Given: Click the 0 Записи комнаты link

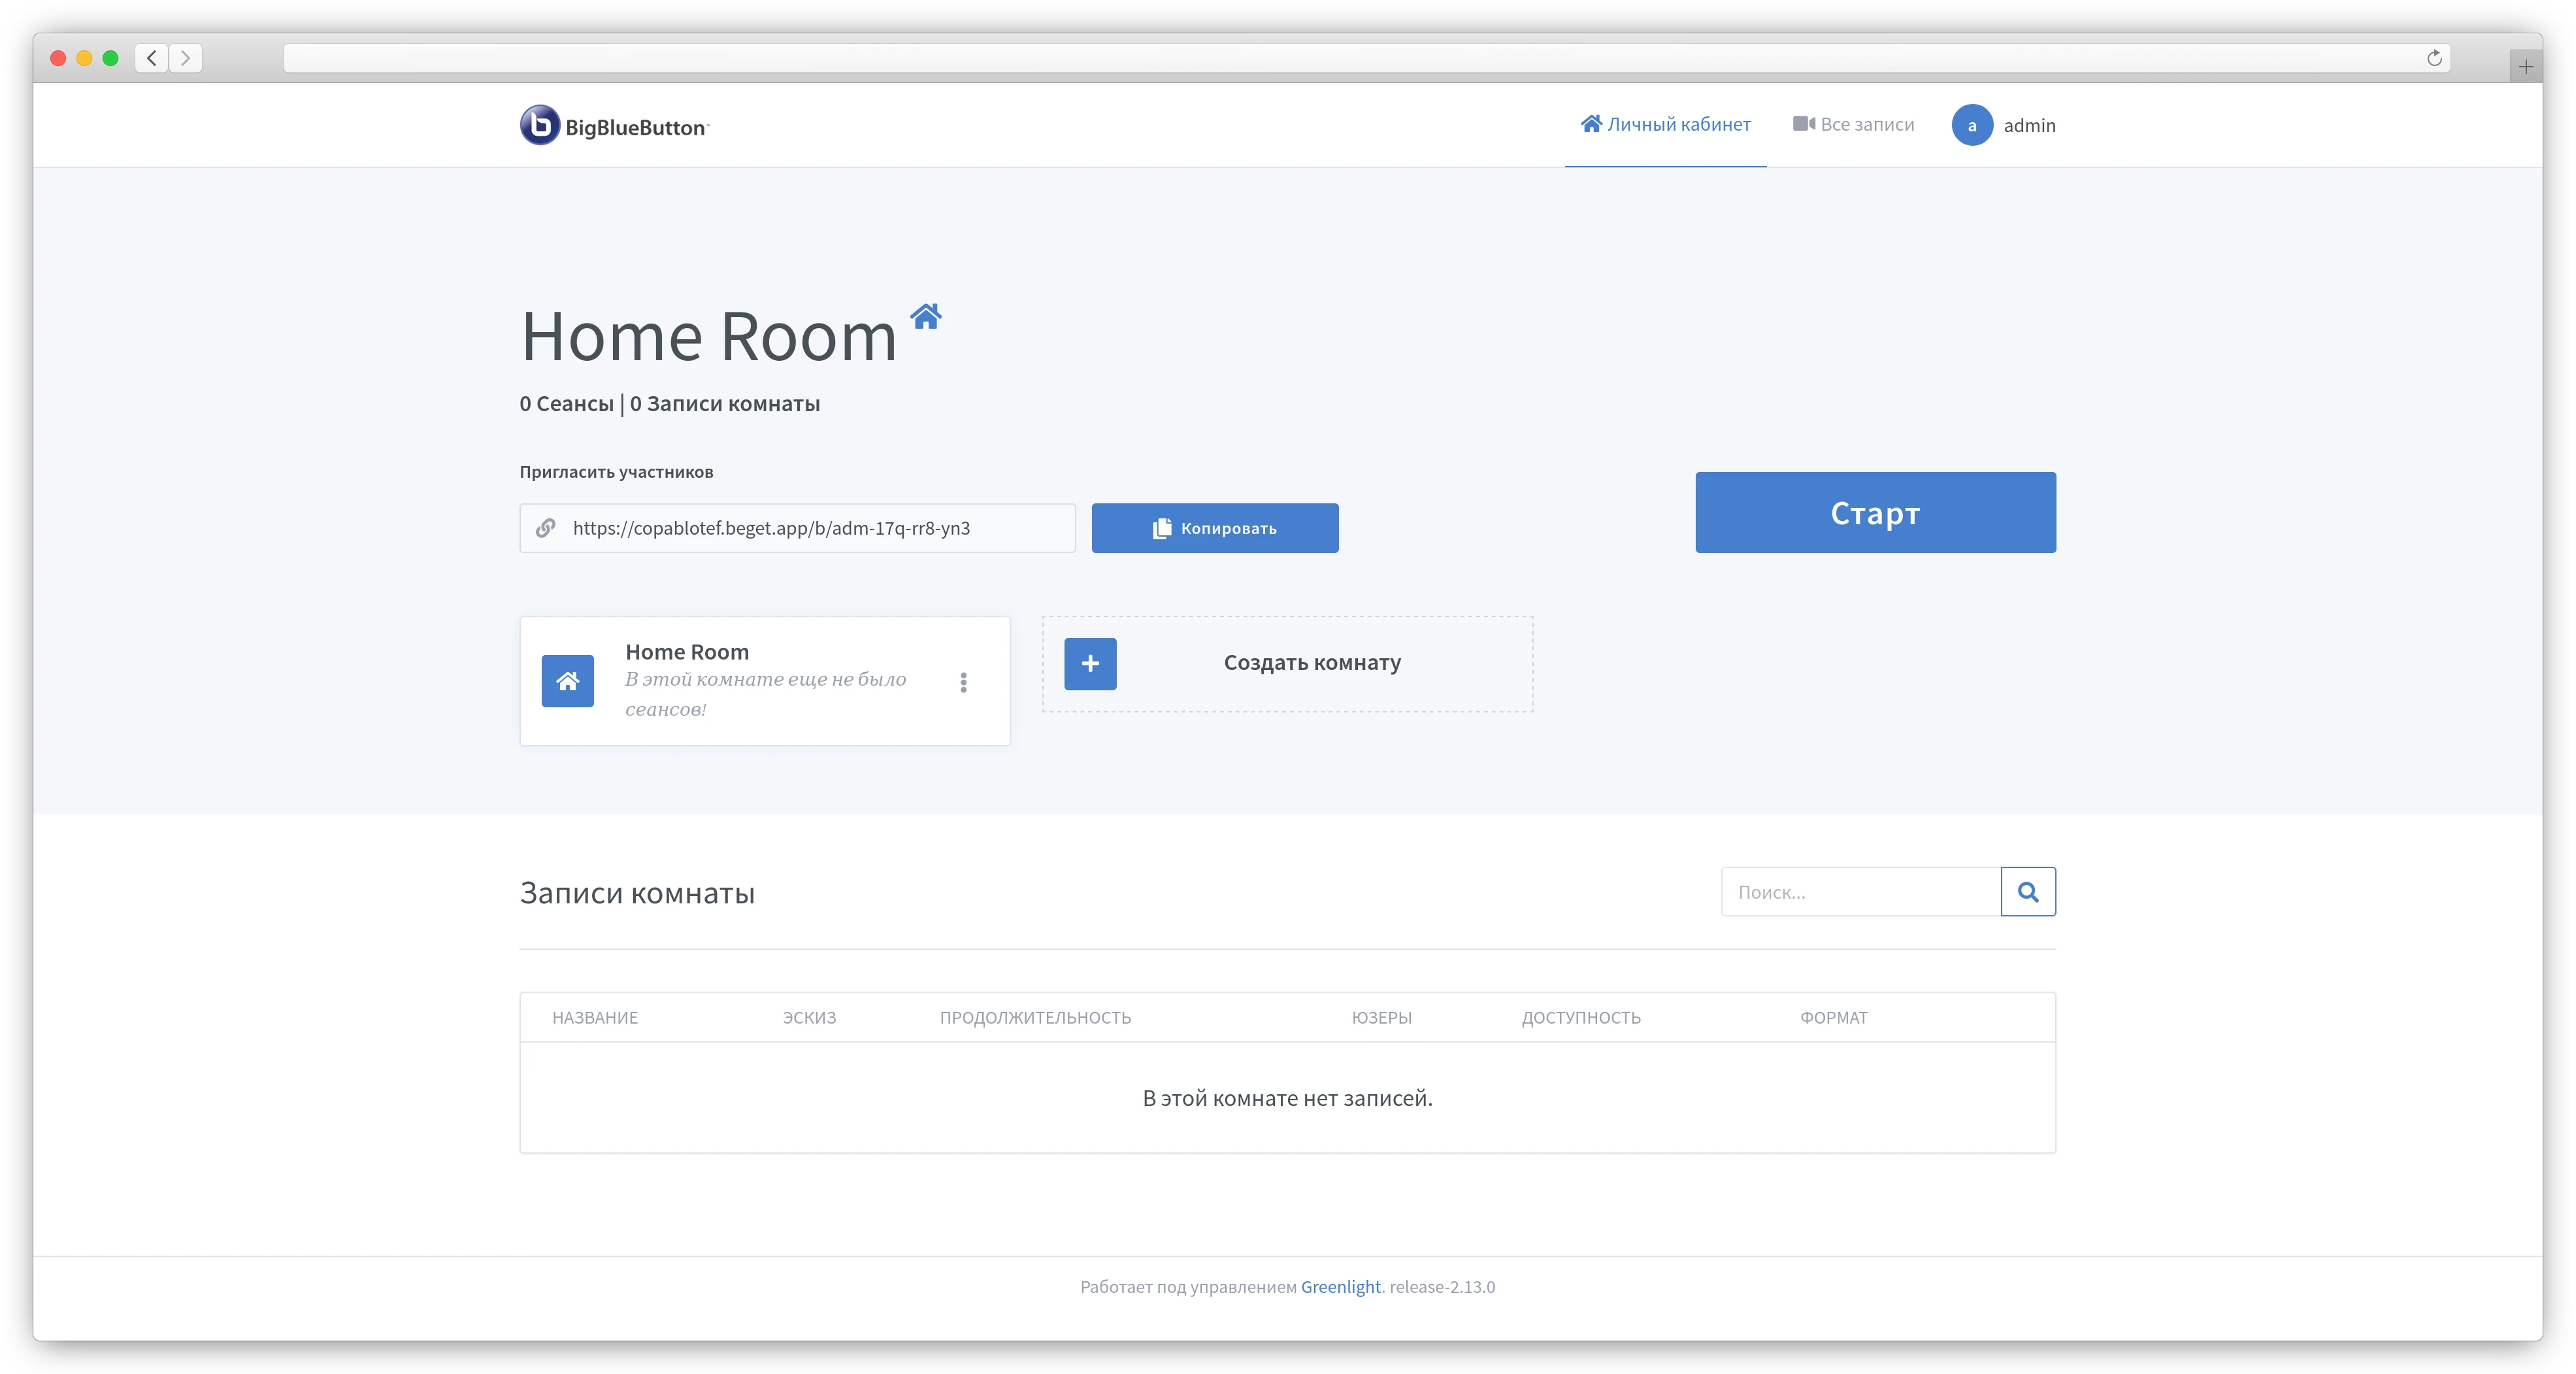Looking at the screenshot, I should (x=725, y=403).
